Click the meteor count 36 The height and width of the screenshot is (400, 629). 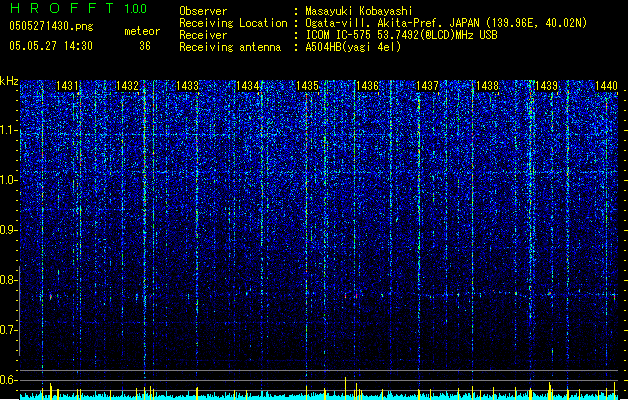click(x=145, y=46)
